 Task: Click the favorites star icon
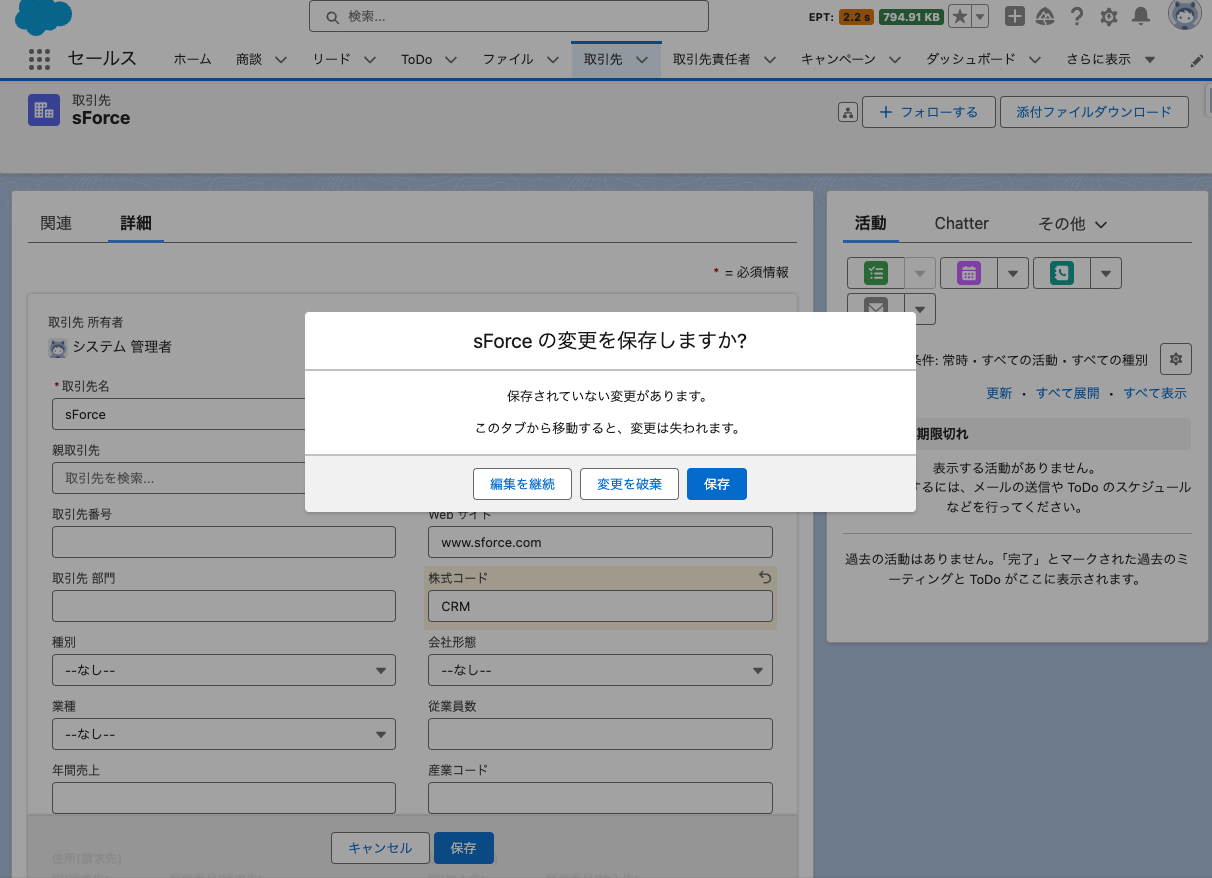point(959,16)
